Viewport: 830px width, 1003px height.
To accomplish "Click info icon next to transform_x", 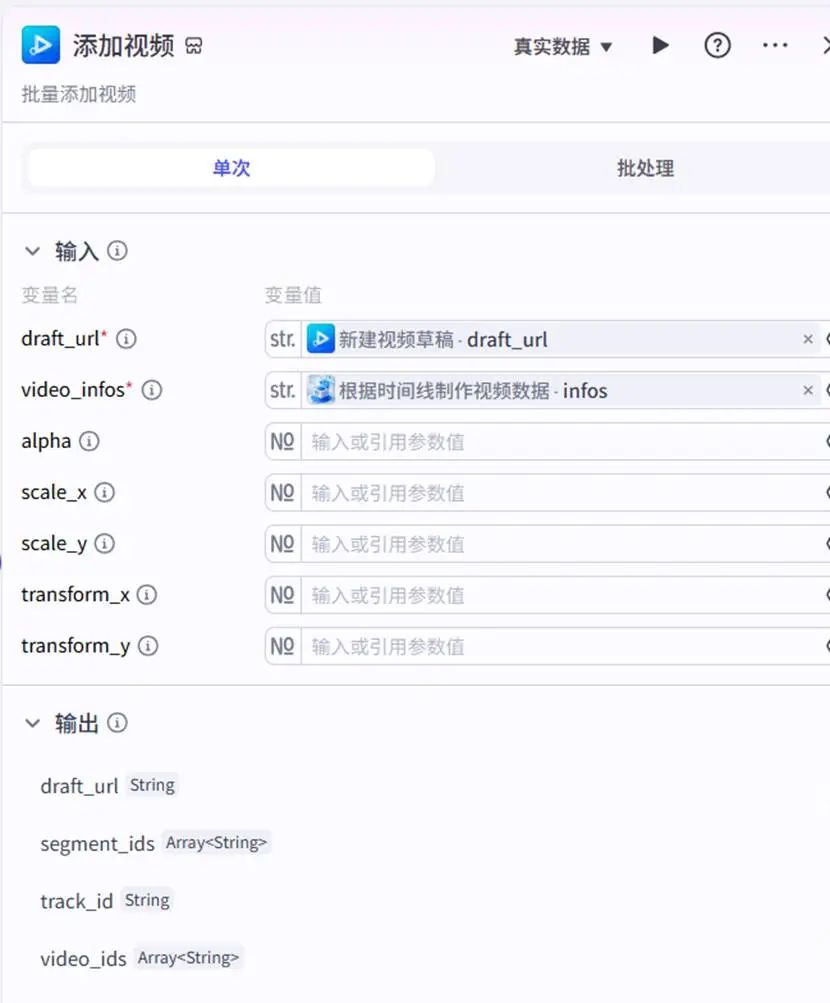I will tap(146, 594).
